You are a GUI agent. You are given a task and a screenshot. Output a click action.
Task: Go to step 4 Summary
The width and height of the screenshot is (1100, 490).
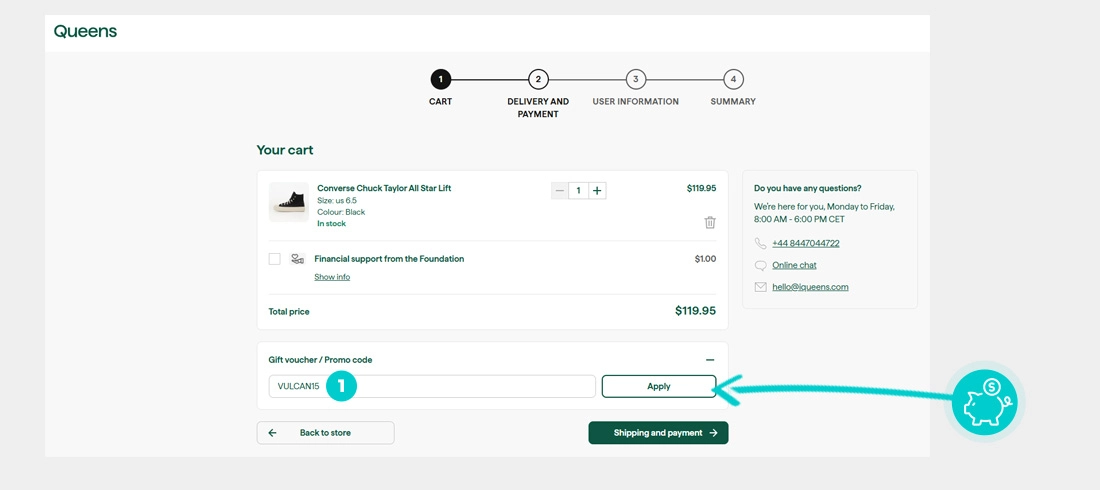tap(733, 79)
